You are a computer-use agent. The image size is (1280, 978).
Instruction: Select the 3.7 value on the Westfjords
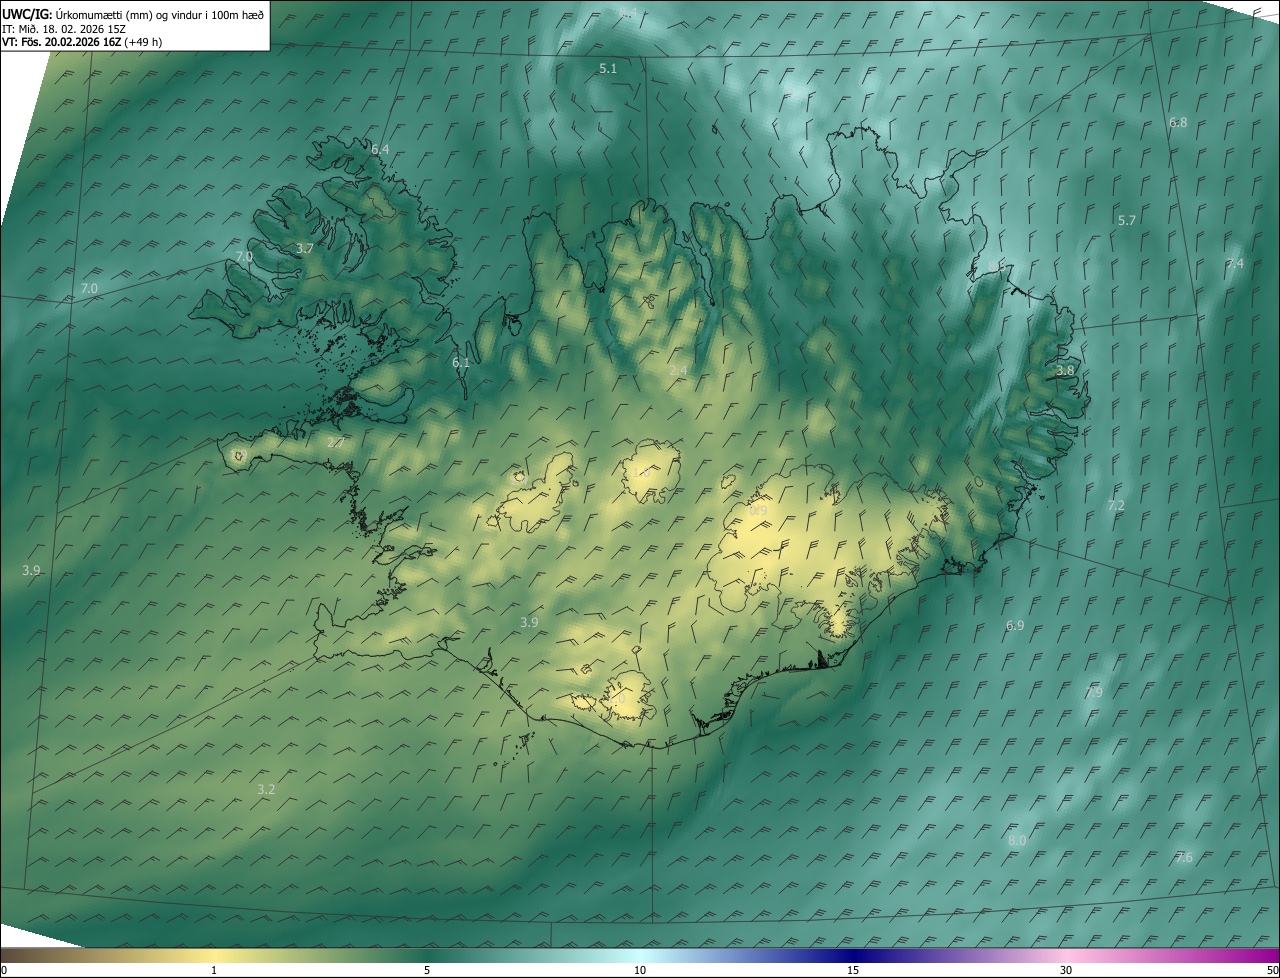point(305,248)
